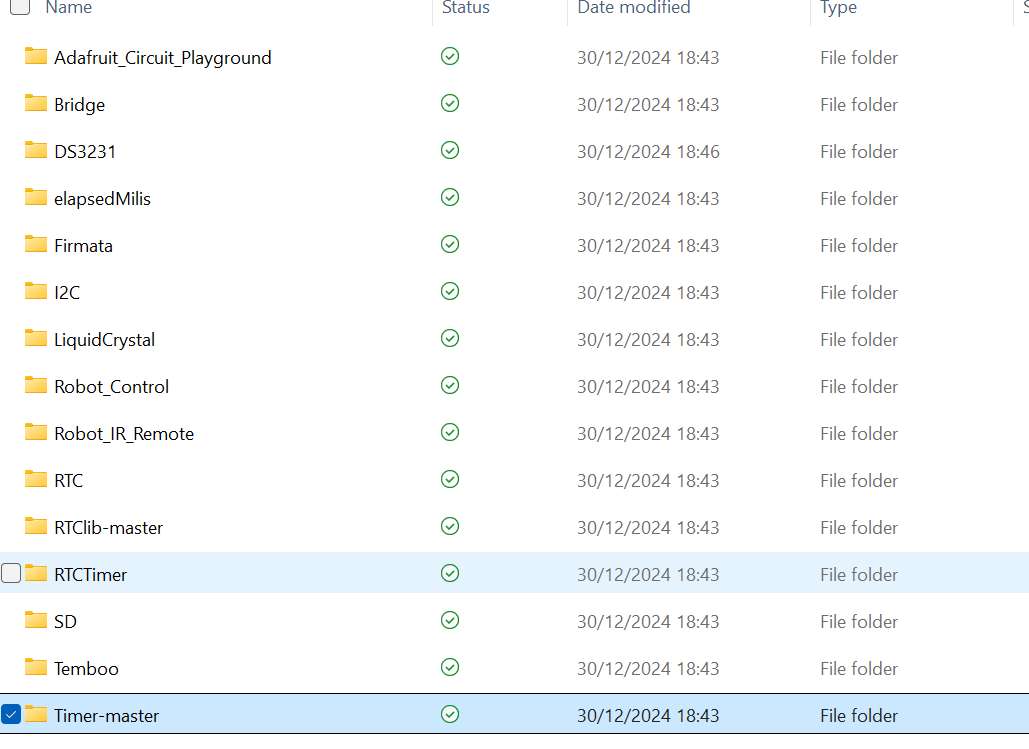The height and width of the screenshot is (749, 1029).
Task: Select the Robot_IR_Remote folder name
Action: click(124, 434)
